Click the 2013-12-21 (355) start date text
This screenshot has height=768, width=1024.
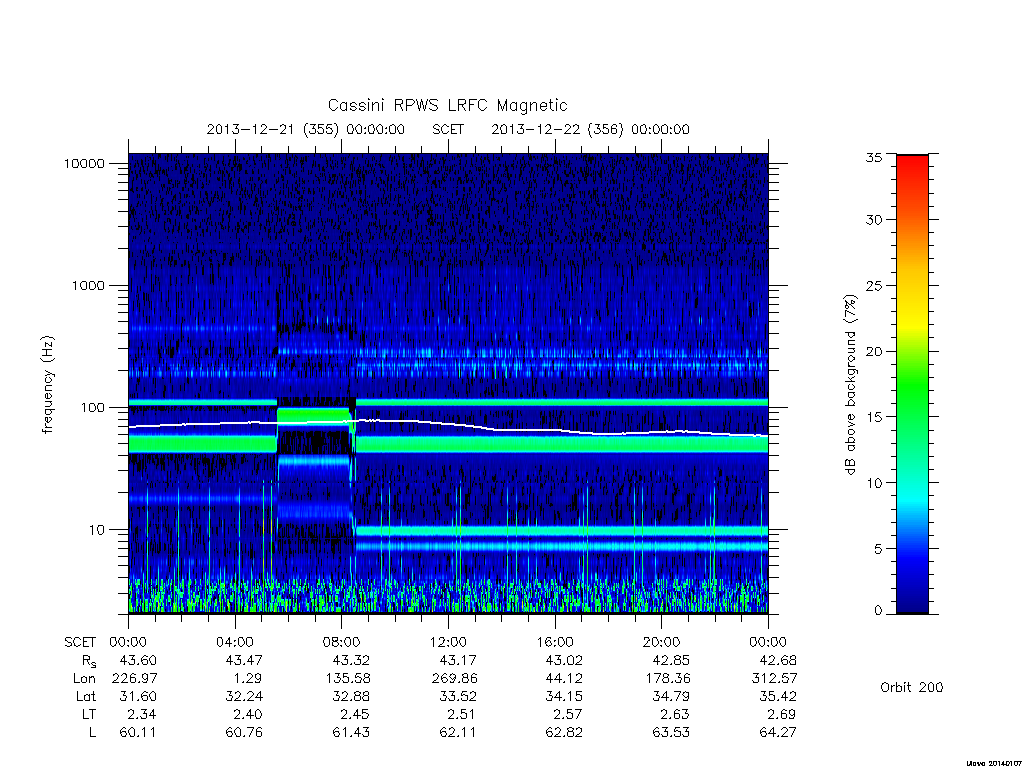tap(306, 129)
